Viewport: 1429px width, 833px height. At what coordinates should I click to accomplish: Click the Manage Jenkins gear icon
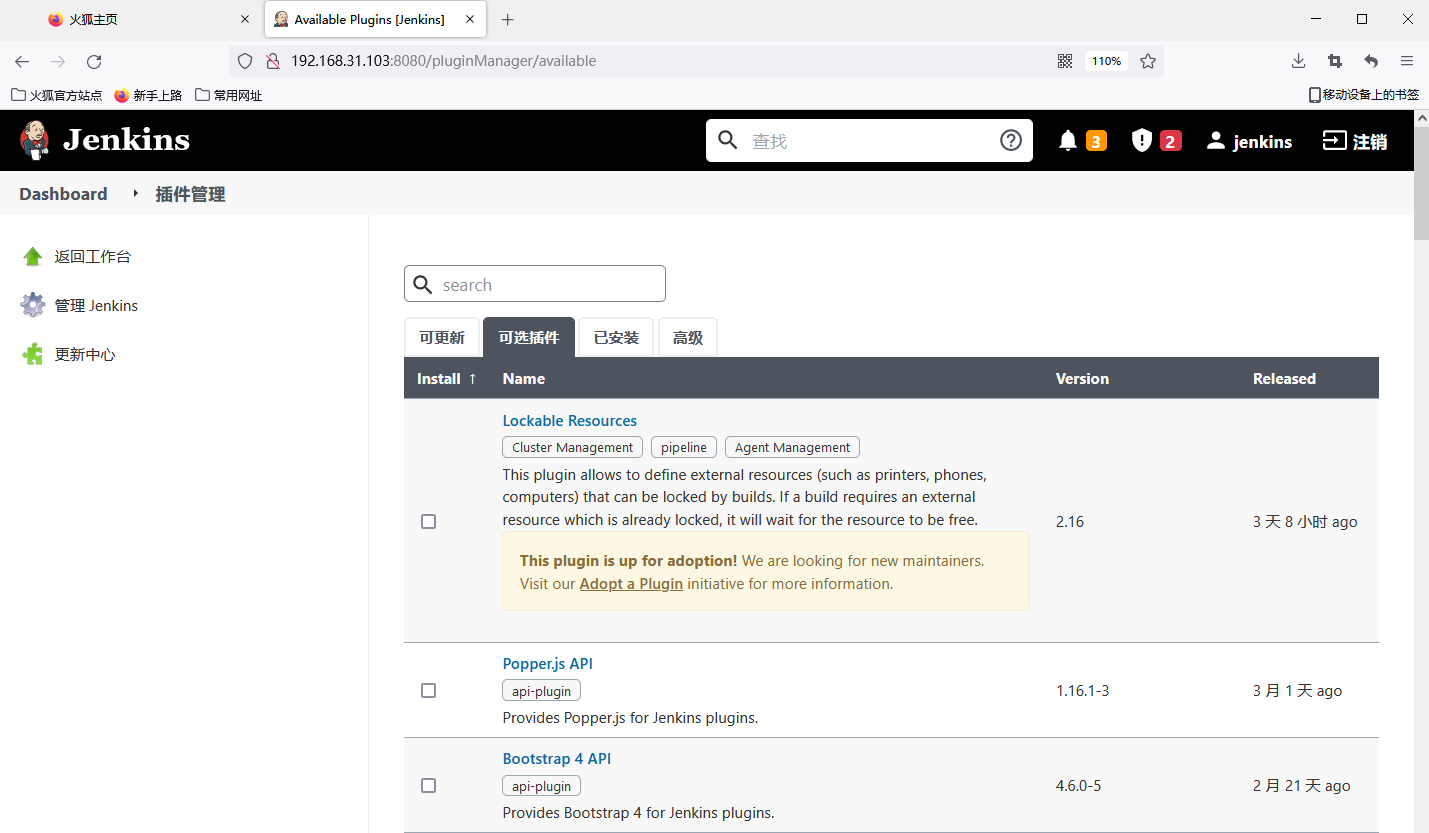(x=33, y=306)
